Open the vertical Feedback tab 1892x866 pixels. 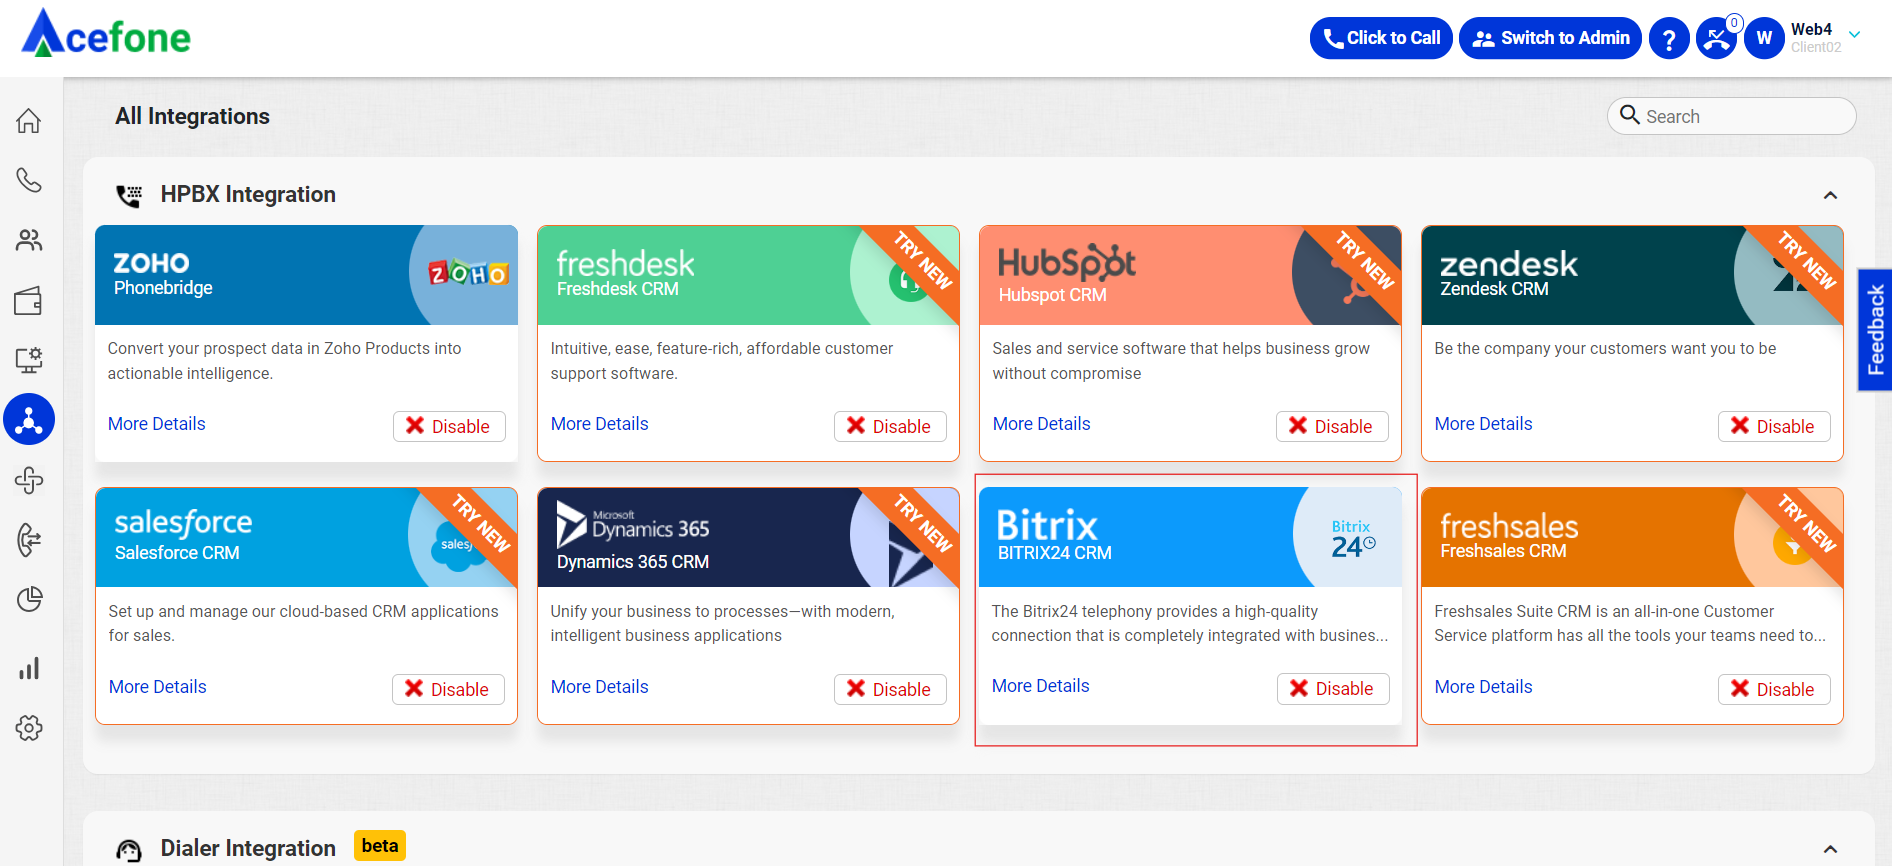(x=1875, y=330)
